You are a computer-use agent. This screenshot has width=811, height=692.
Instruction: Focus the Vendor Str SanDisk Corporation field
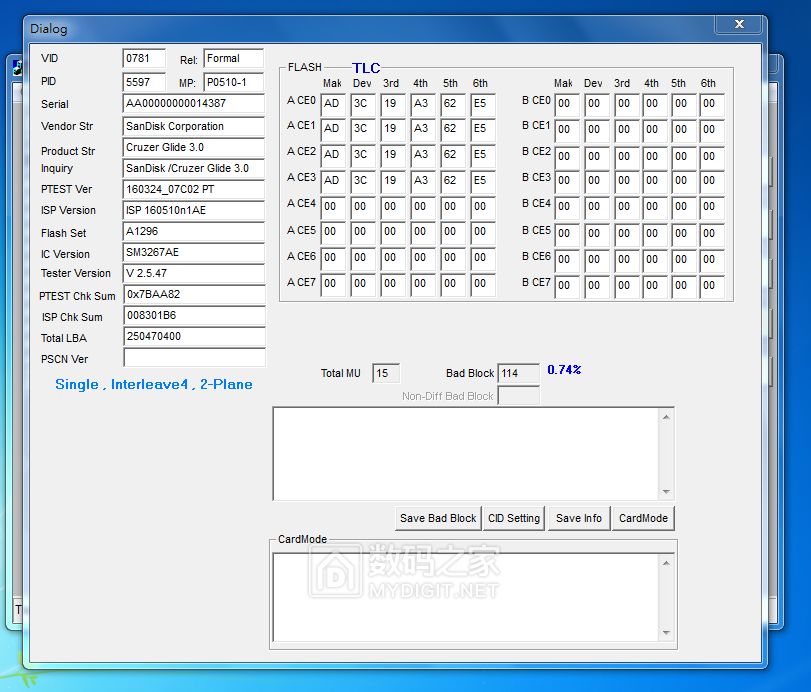[193, 127]
